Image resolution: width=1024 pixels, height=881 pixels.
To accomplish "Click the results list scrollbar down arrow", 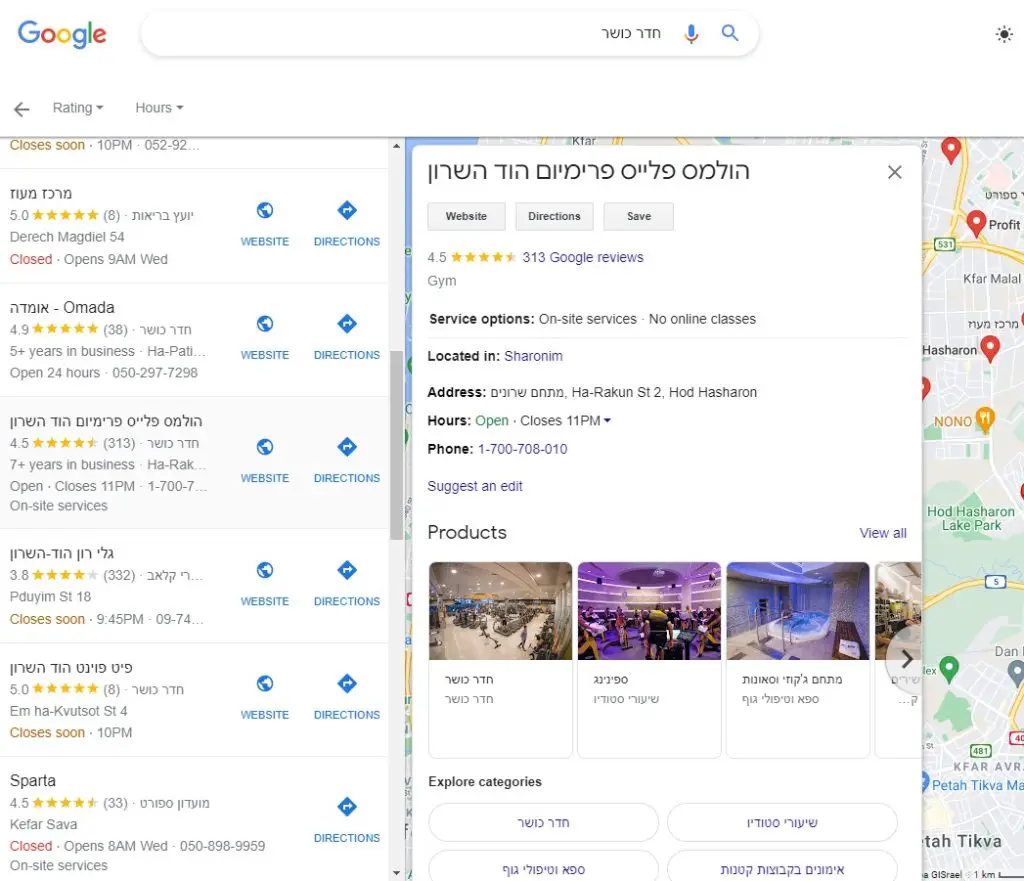I will coord(396,873).
